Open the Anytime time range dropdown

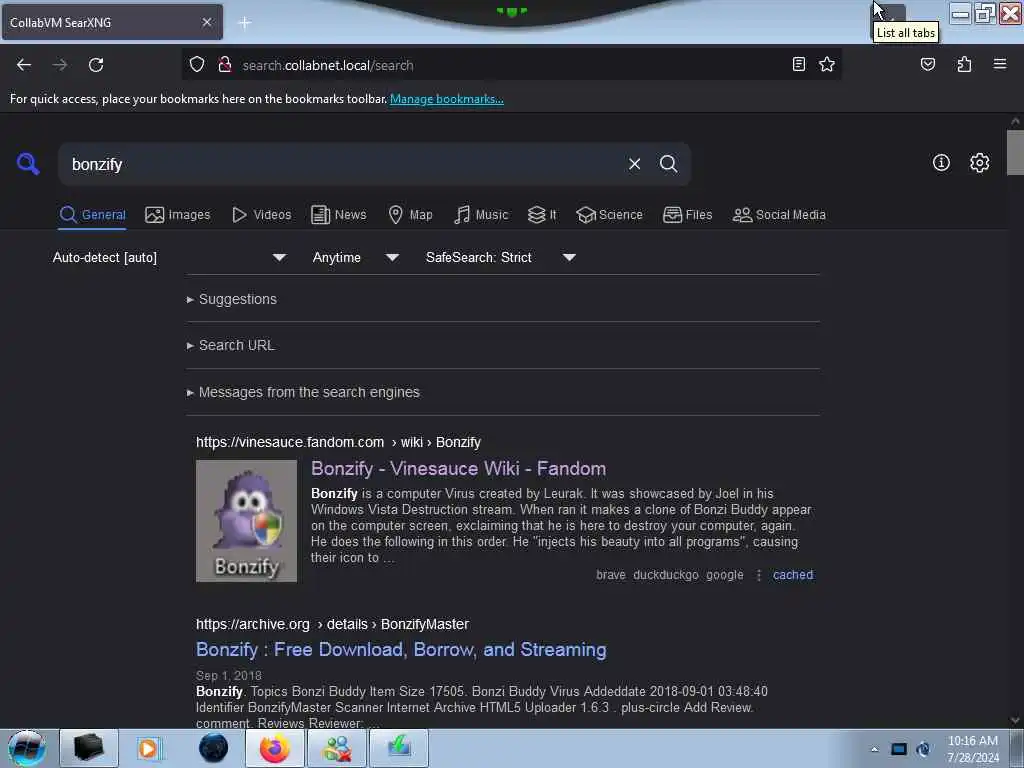pyautogui.click(x=355, y=257)
